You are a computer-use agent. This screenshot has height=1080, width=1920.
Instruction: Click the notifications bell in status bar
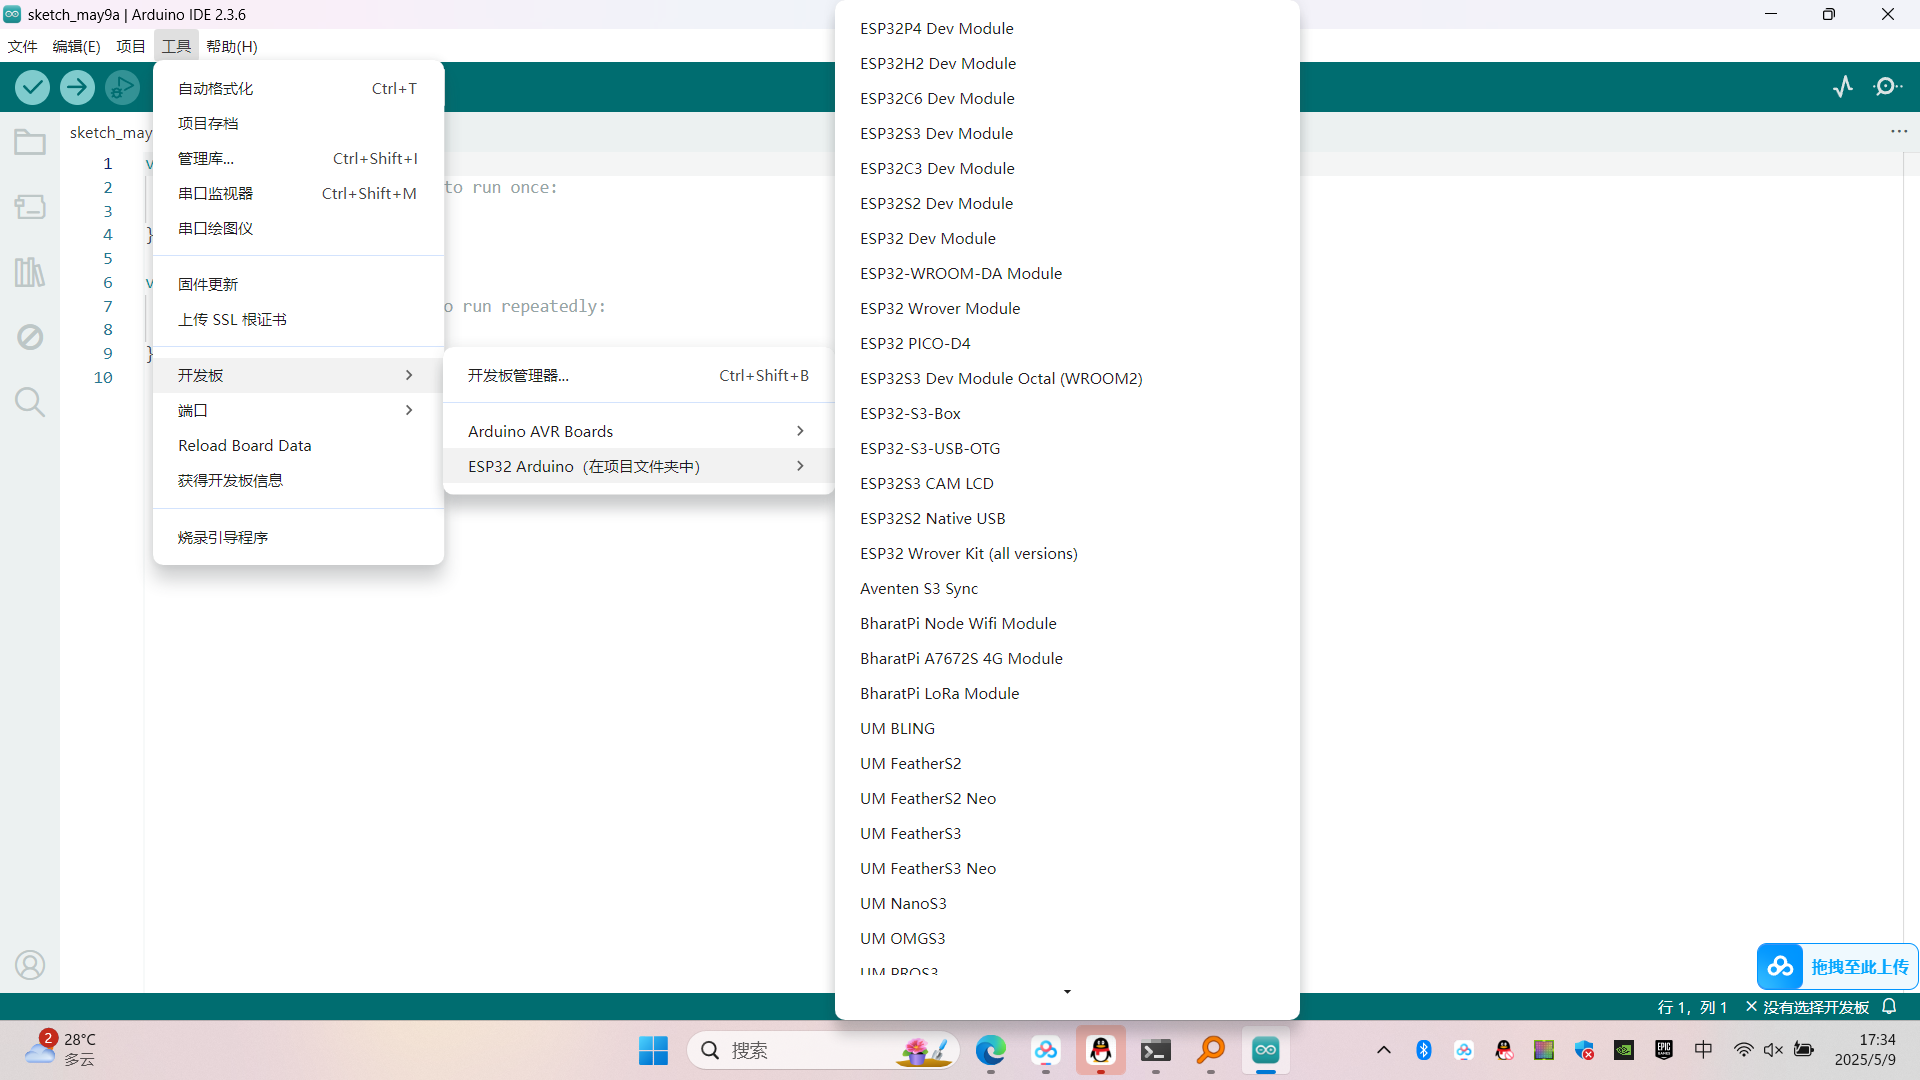[x=1890, y=1007]
